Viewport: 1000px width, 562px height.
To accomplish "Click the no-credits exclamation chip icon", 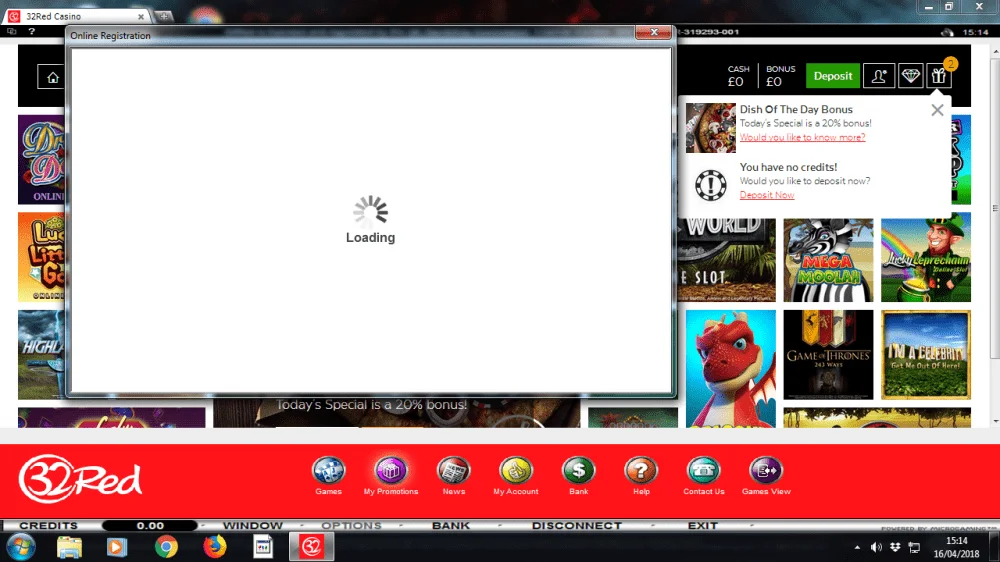I will point(710,185).
